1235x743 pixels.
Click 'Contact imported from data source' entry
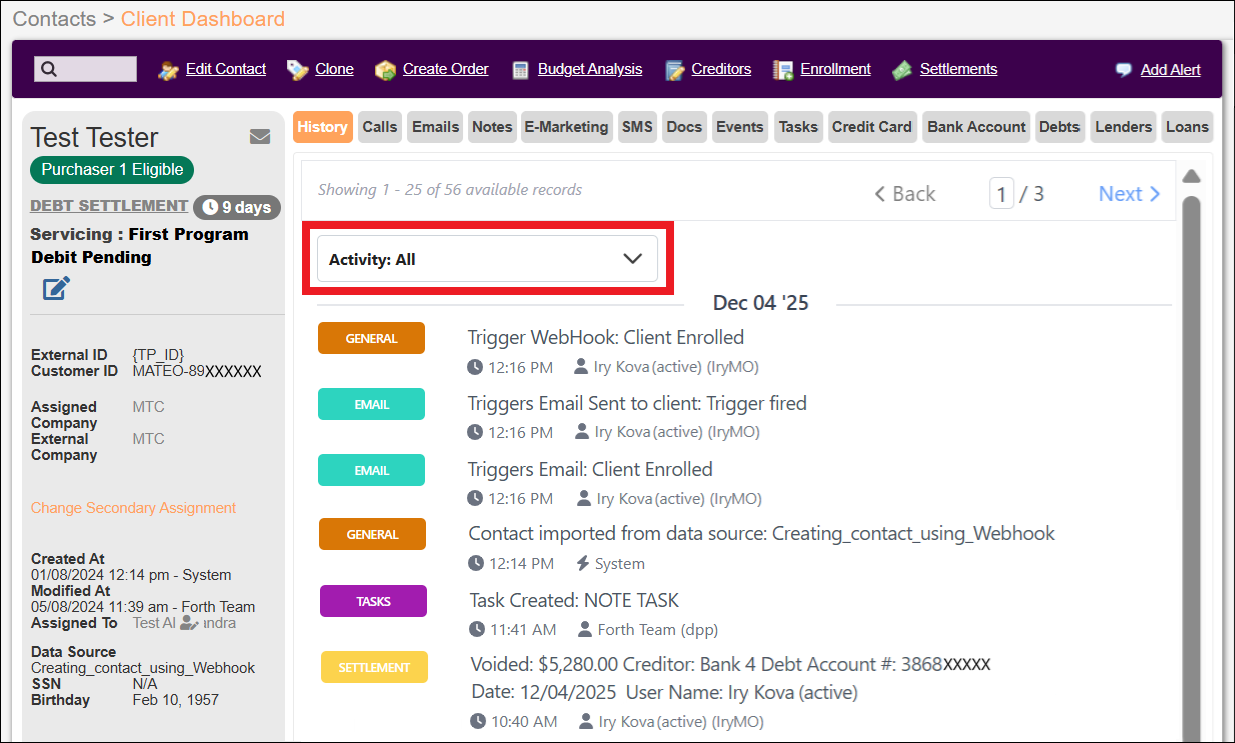tap(761, 533)
